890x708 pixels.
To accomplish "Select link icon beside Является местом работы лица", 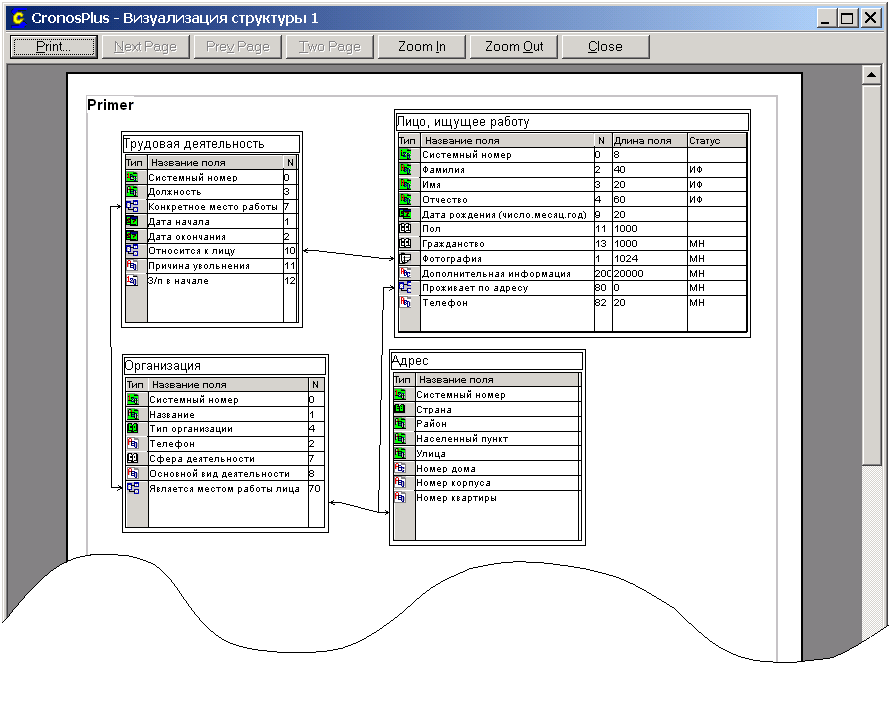I will click(x=133, y=488).
